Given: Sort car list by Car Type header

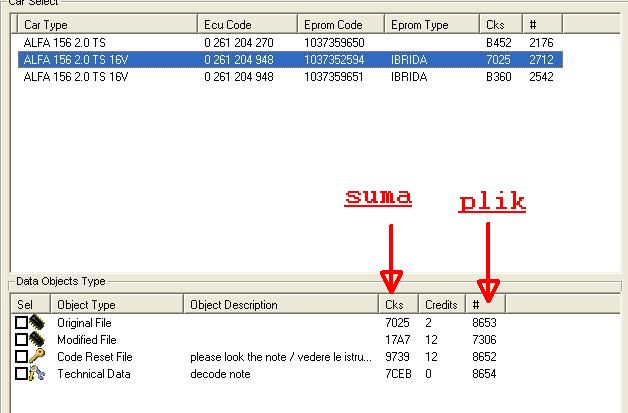Looking at the screenshot, I should pos(107,24).
